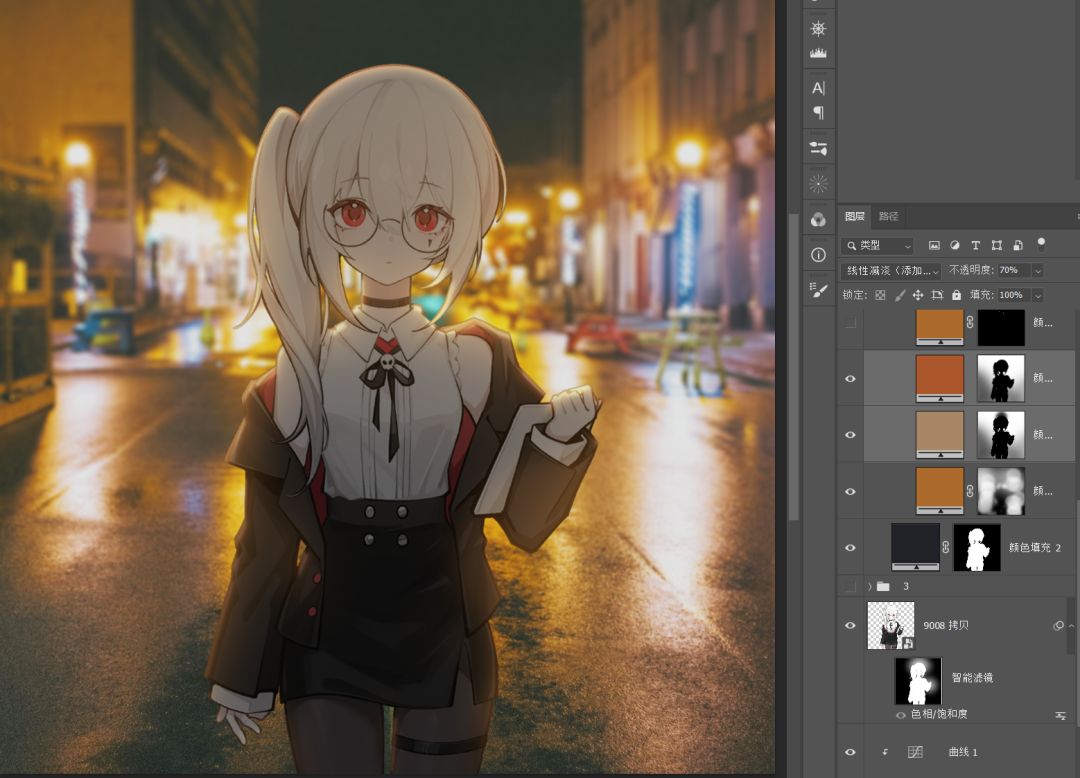Select the 9008 拷贝 layer thumbnail

click(x=890, y=625)
